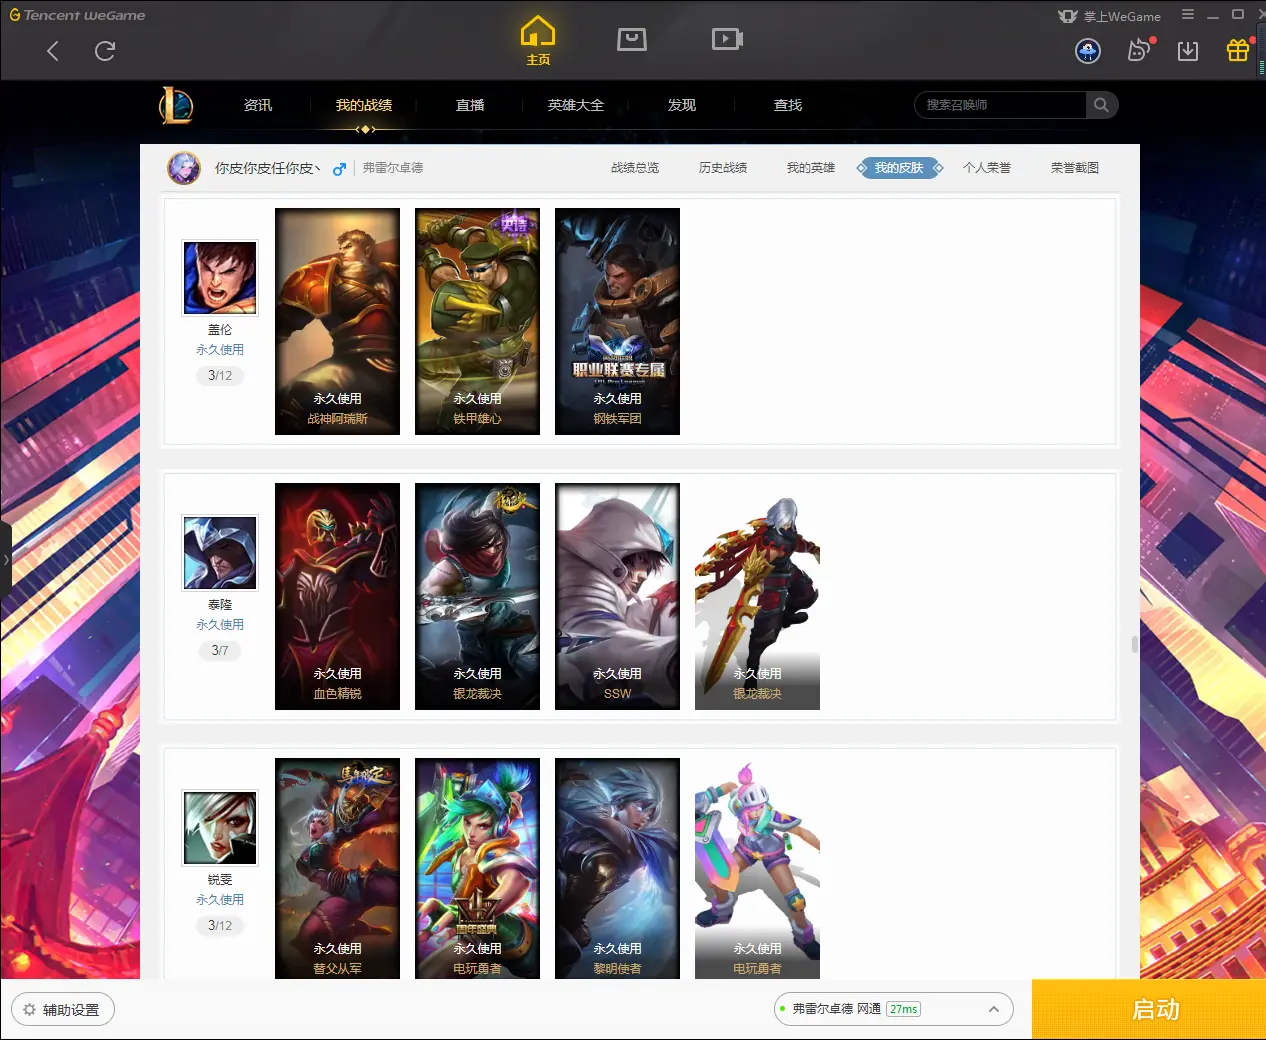Click the 锐雯 champion name

[x=220, y=880]
